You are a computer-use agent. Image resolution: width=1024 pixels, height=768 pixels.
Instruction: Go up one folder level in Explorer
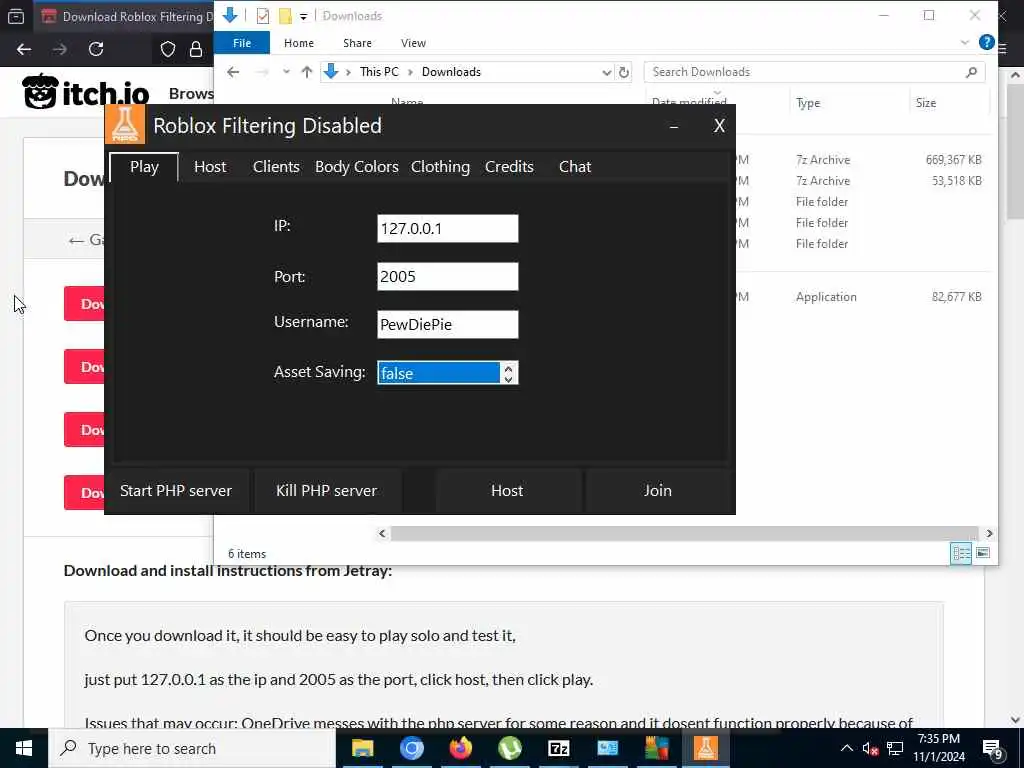pyautogui.click(x=307, y=72)
